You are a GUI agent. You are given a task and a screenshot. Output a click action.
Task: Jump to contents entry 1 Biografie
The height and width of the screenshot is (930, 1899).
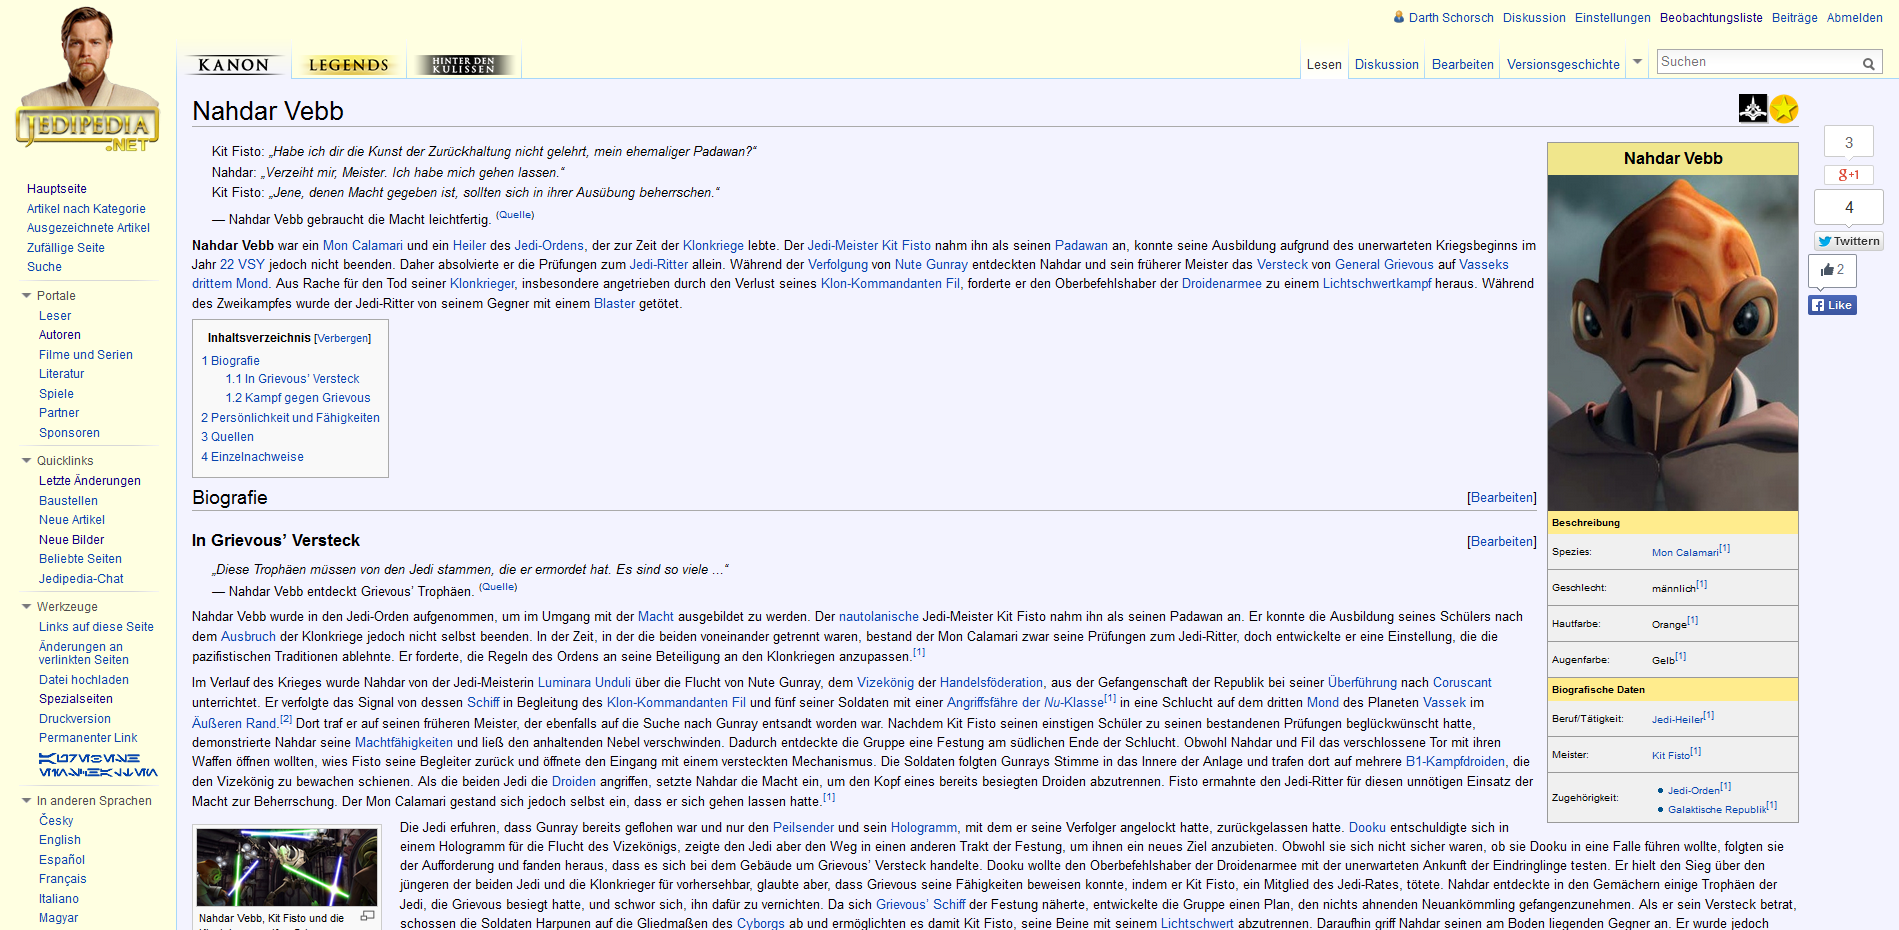pos(231,361)
